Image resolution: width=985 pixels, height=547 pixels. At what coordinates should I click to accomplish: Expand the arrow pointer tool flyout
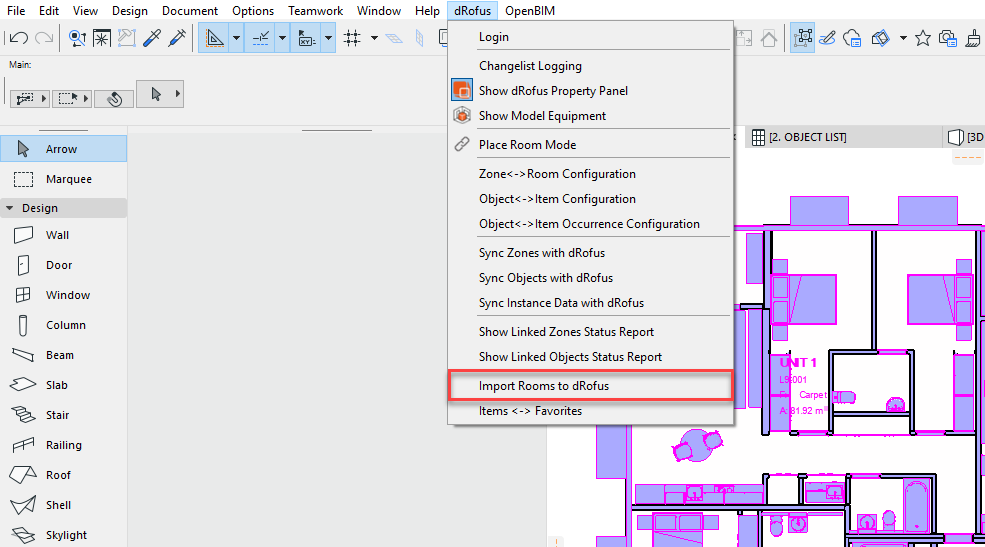click(x=178, y=94)
